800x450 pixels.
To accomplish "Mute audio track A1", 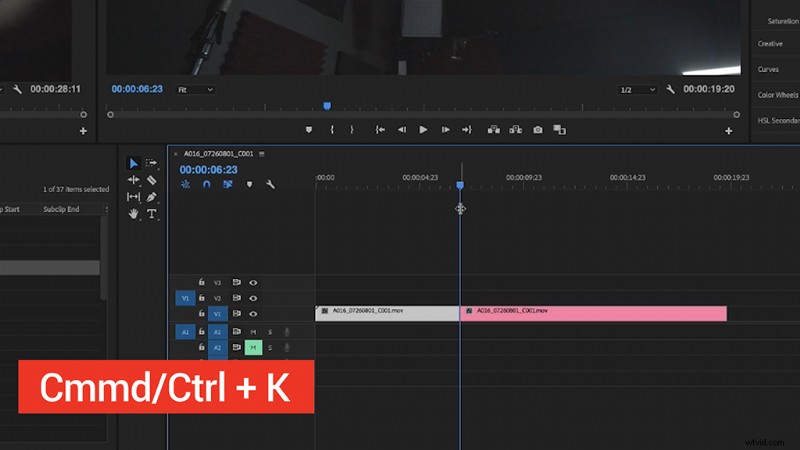I will [x=253, y=332].
